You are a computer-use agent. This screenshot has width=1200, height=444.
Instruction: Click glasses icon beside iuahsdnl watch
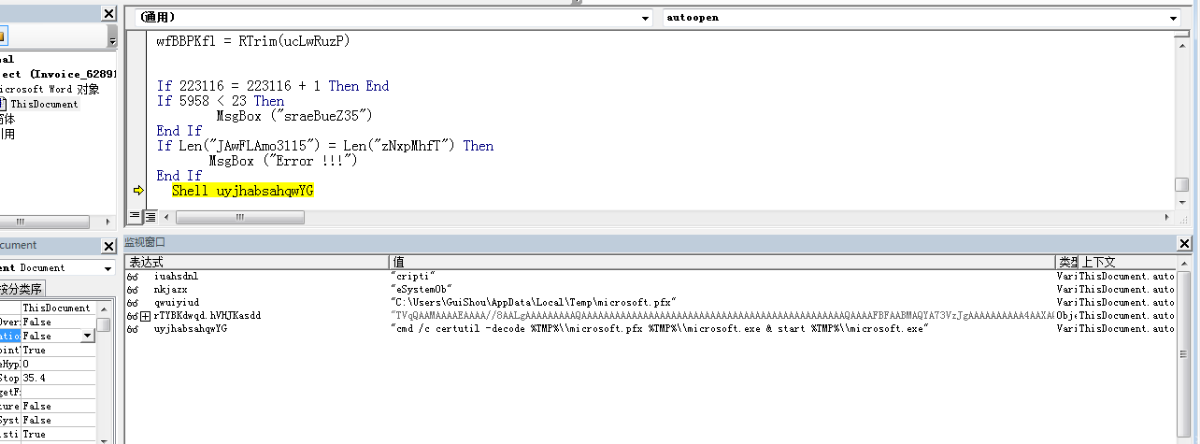coord(131,275)
